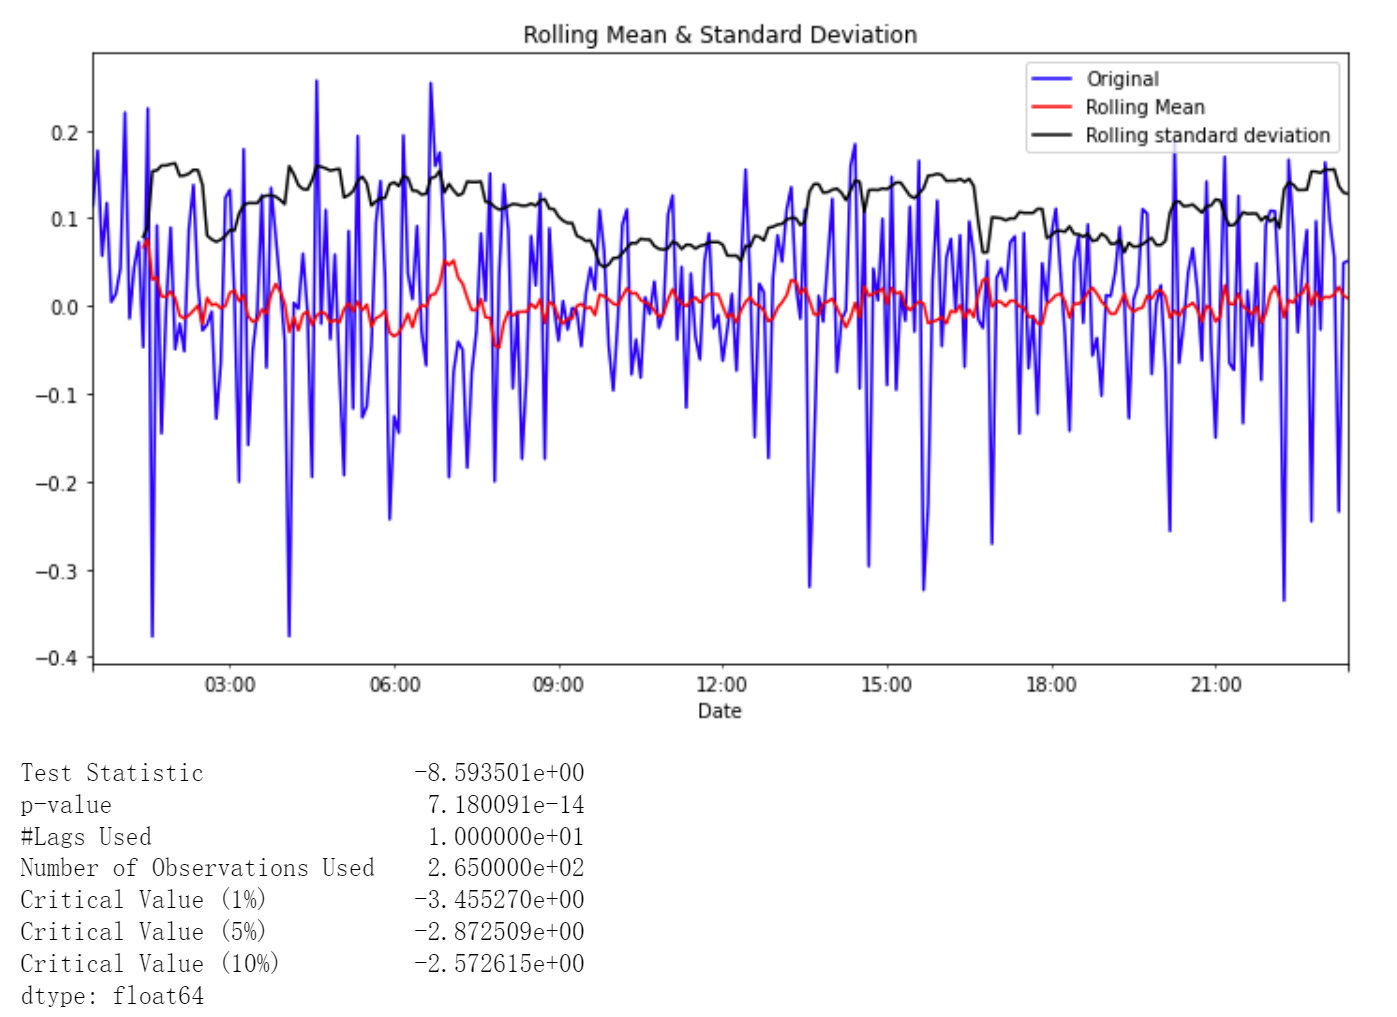Click the value -2.872509e+00

(500, 932)
